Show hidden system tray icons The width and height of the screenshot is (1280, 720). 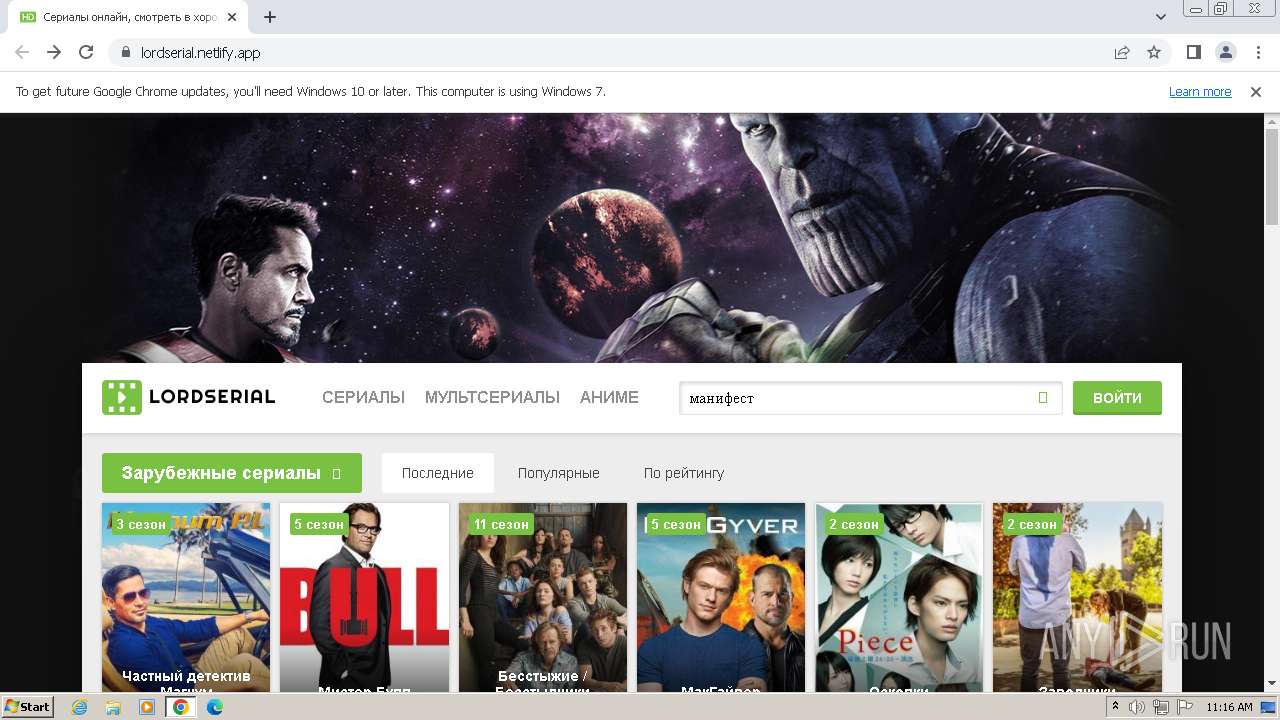click(1115, 707)
